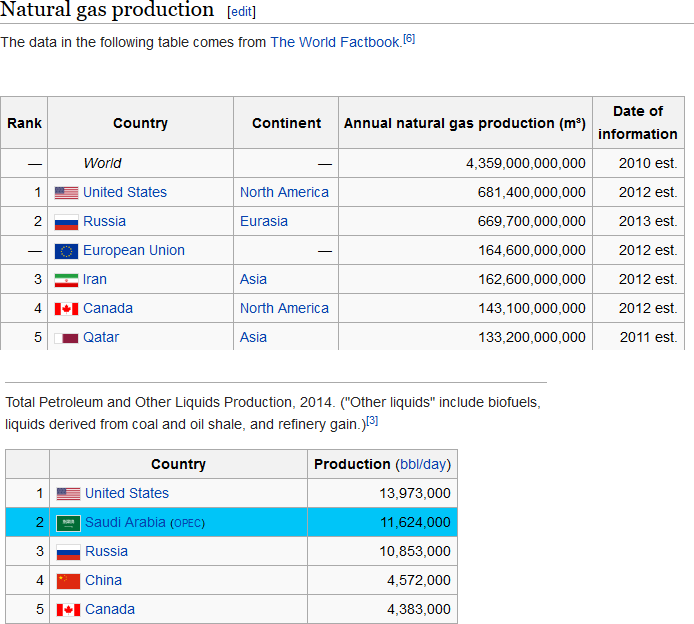Click the Date of information column header
The width and height of the screenshot is (694, 624).
click(638, 123)
